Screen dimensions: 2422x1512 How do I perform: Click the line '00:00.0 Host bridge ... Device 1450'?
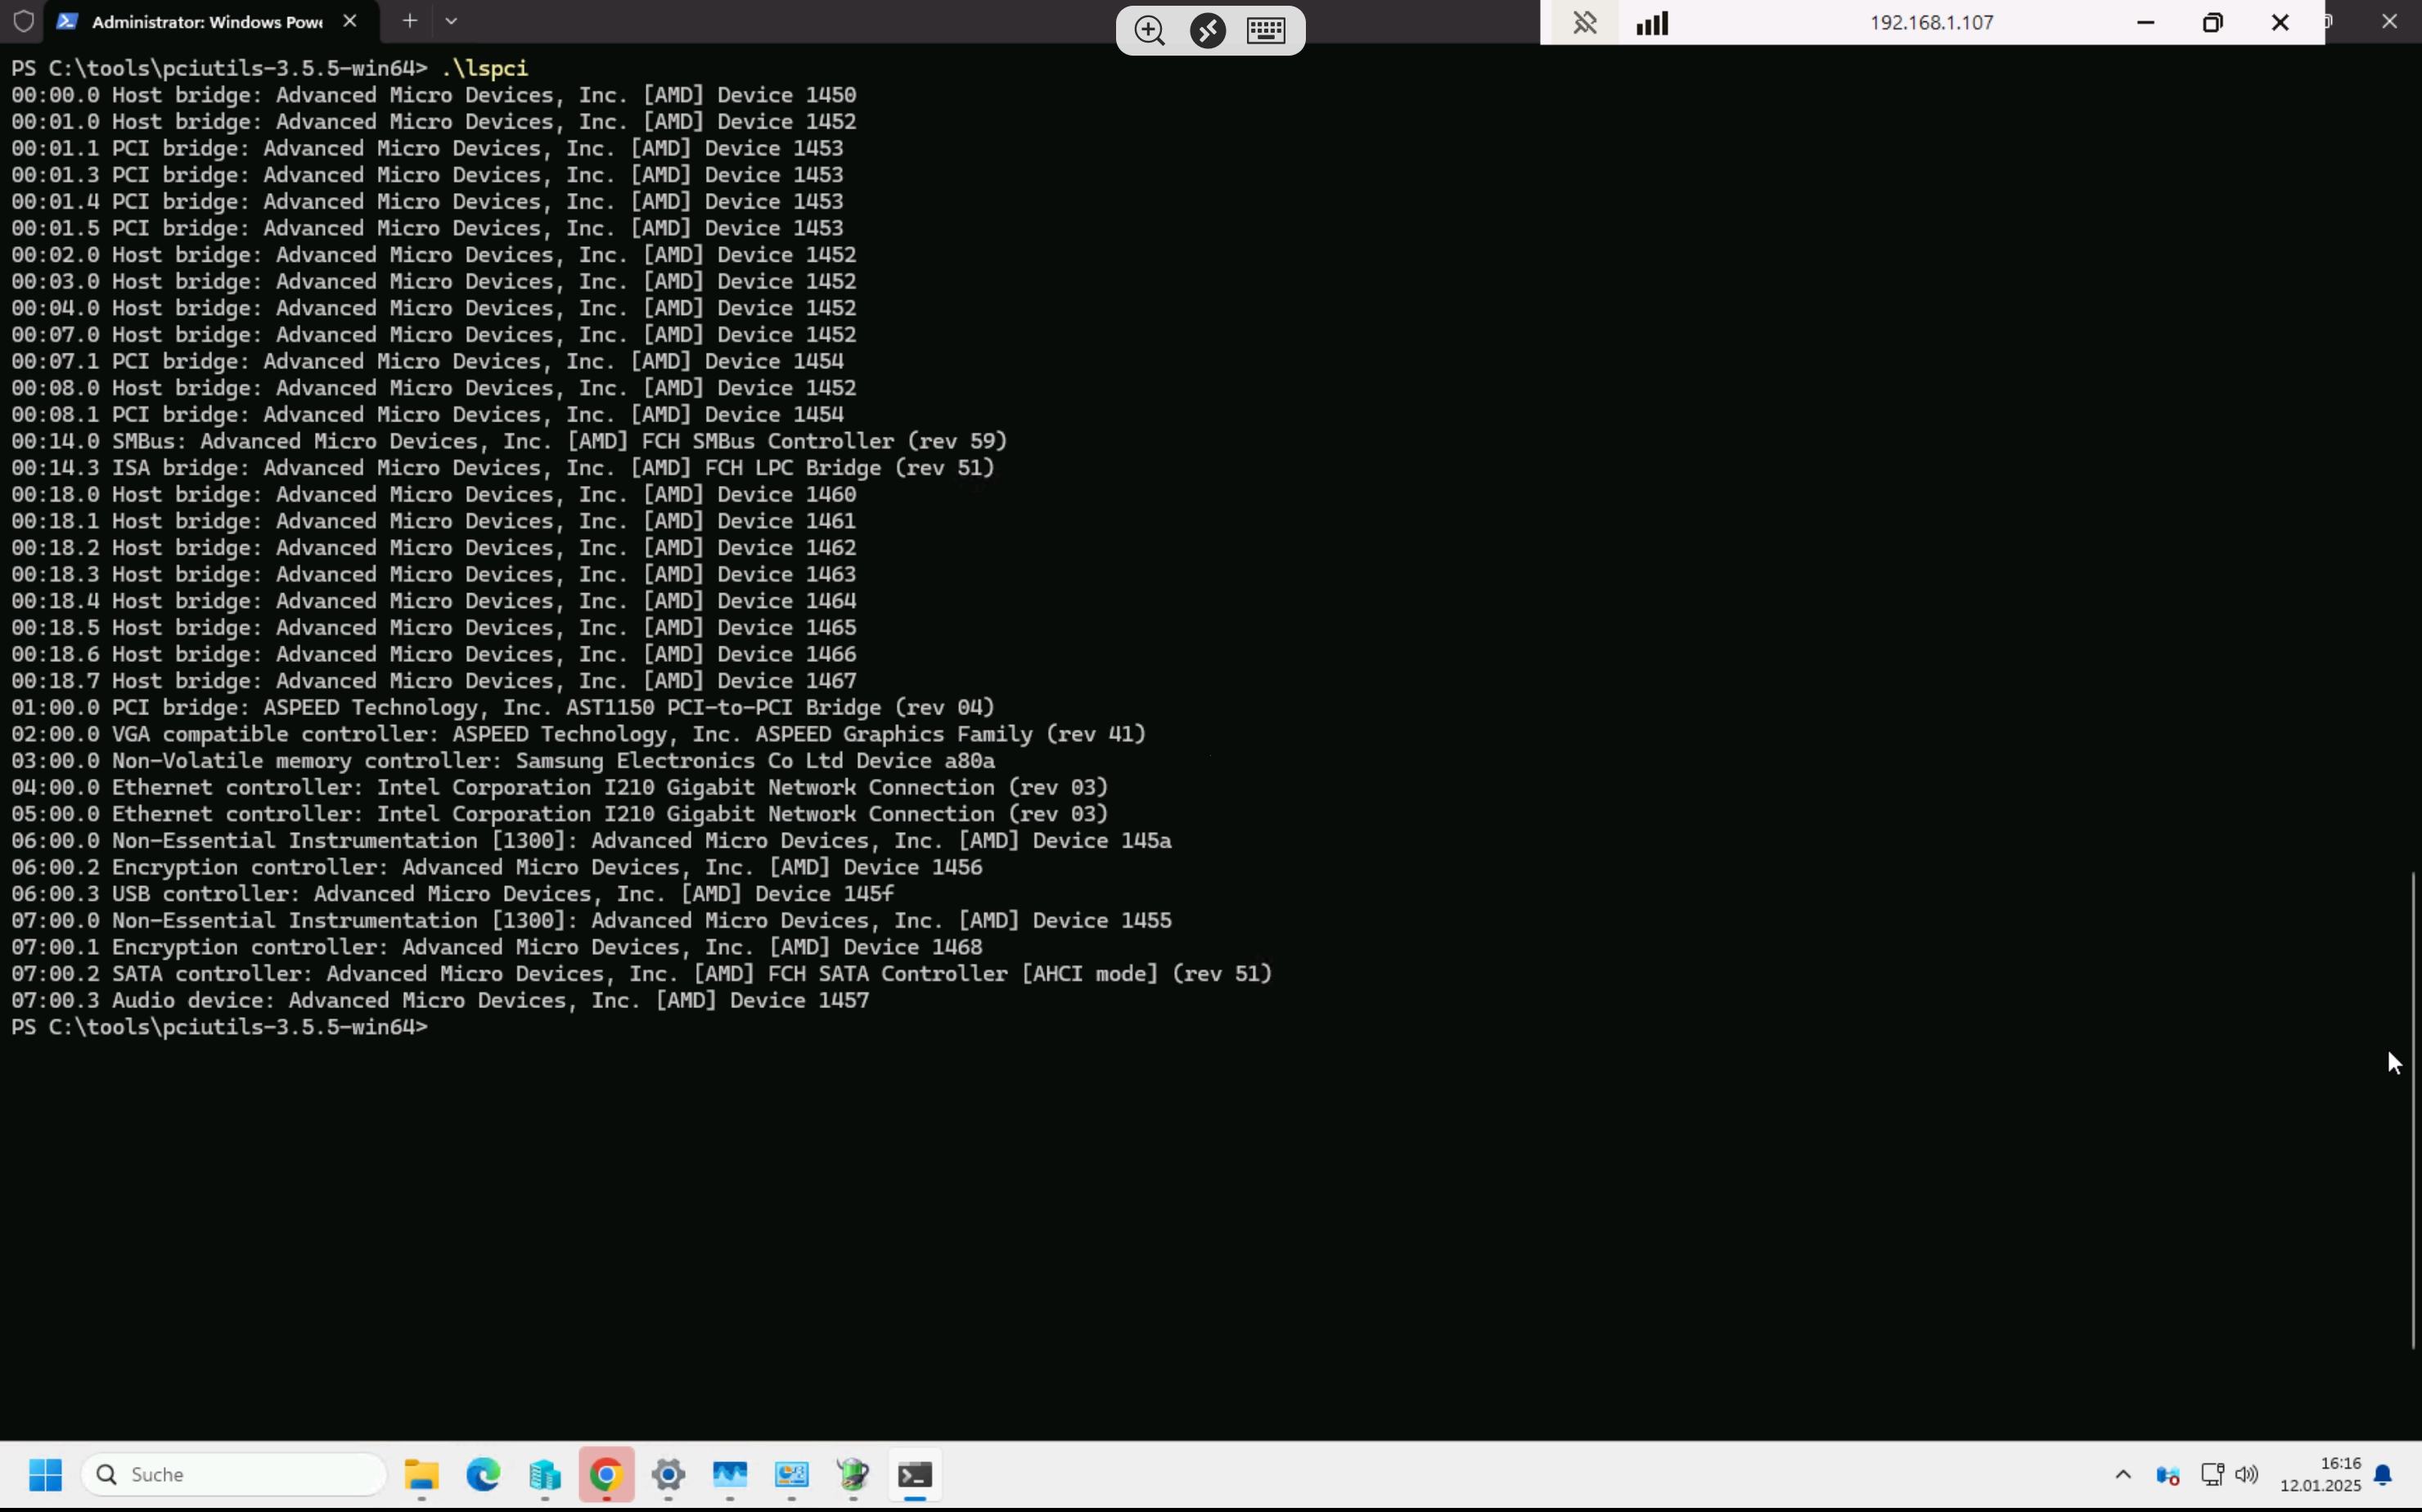click(x=434, y=95)
